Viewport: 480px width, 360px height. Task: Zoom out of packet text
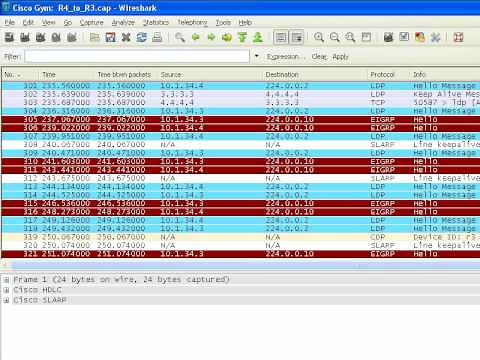pos(335,37)
